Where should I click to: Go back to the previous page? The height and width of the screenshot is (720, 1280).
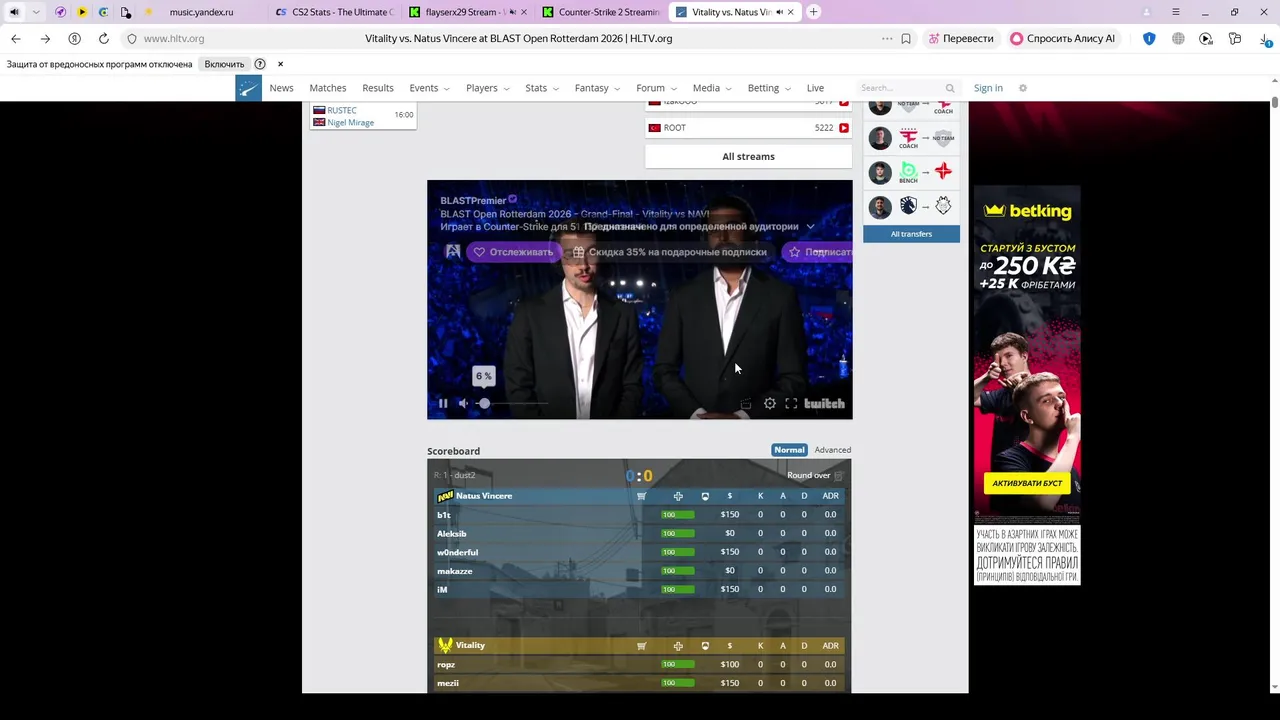tap(16, 39)
